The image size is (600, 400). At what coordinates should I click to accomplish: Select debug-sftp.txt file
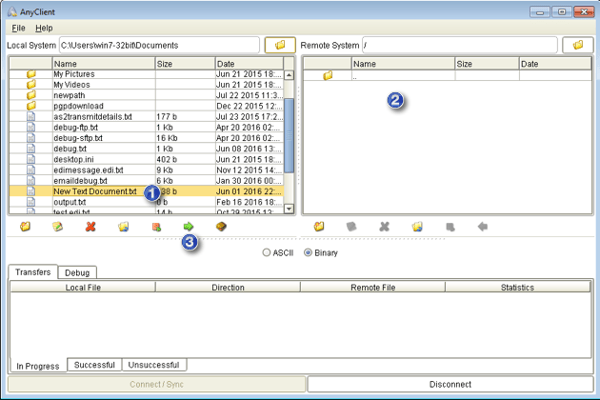click(78, 138)
